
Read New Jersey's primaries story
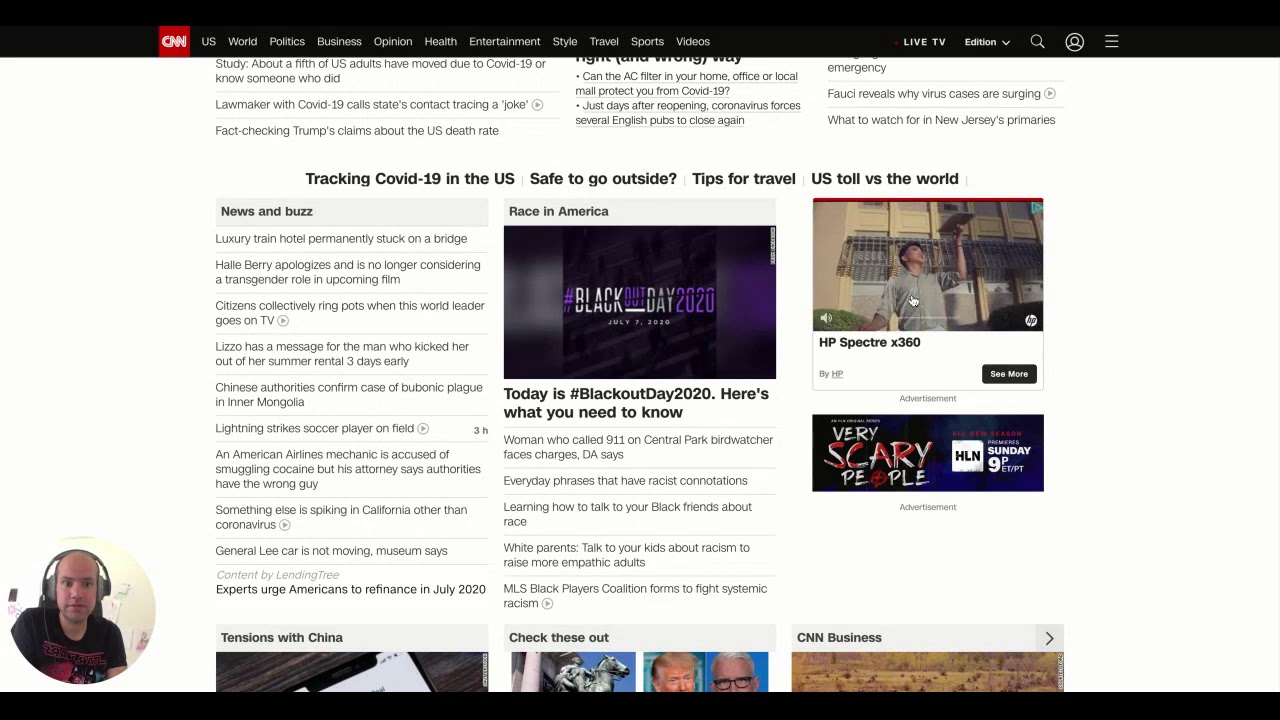click(941, 120)
